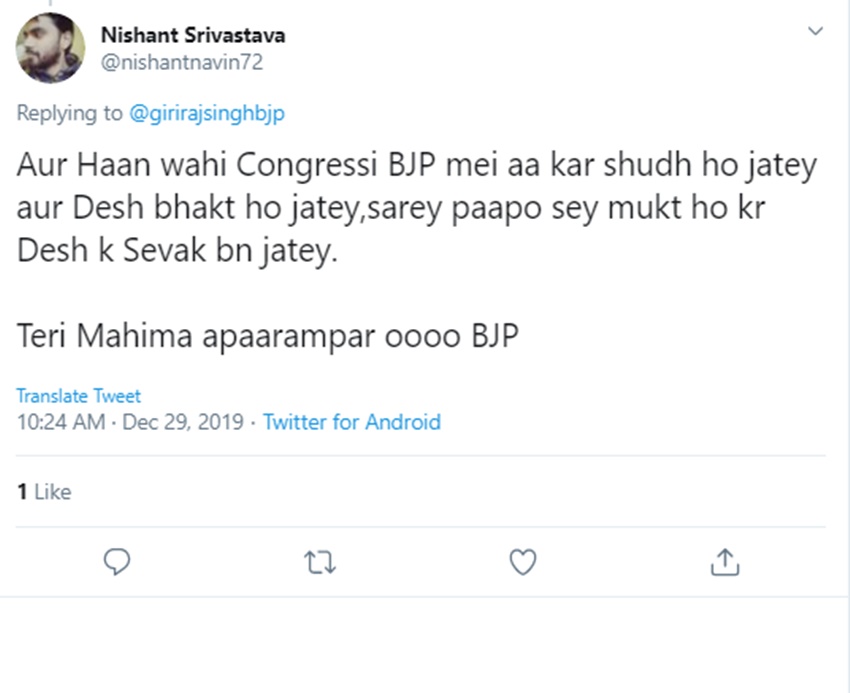Click Translate Tweet
This screenshot has width=850, height=693.
78,396
